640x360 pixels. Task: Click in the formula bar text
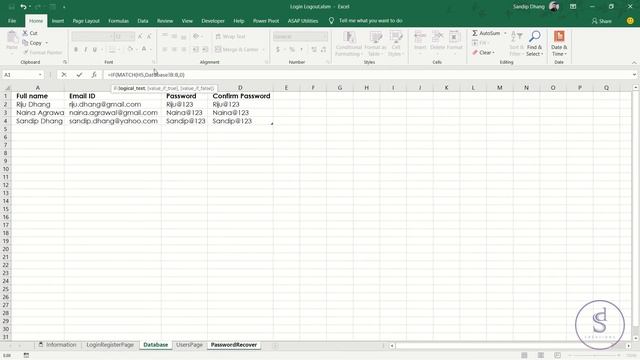(146, 75)
